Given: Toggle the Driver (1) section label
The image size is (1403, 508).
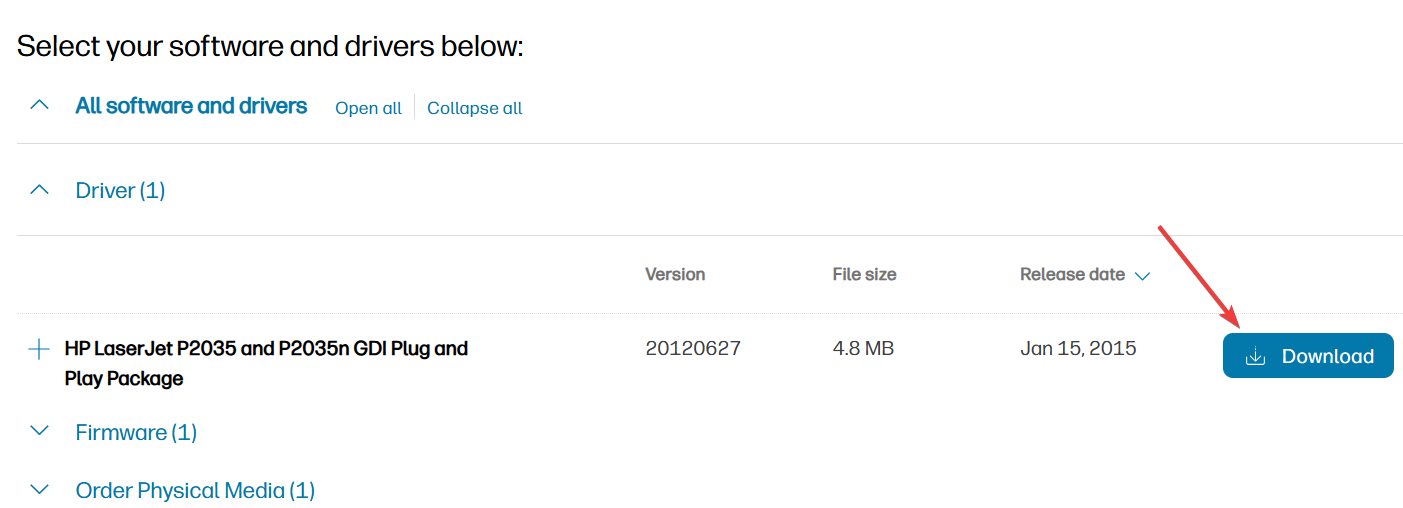Looking at the screenshot, I should click(x=120, y=190).
